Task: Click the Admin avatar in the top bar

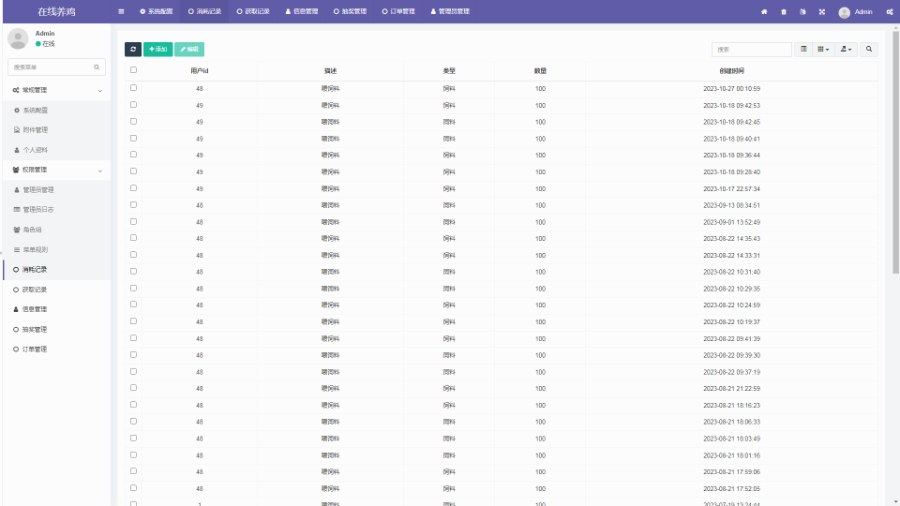Action: pyautogui.click(x=844, y=12)
